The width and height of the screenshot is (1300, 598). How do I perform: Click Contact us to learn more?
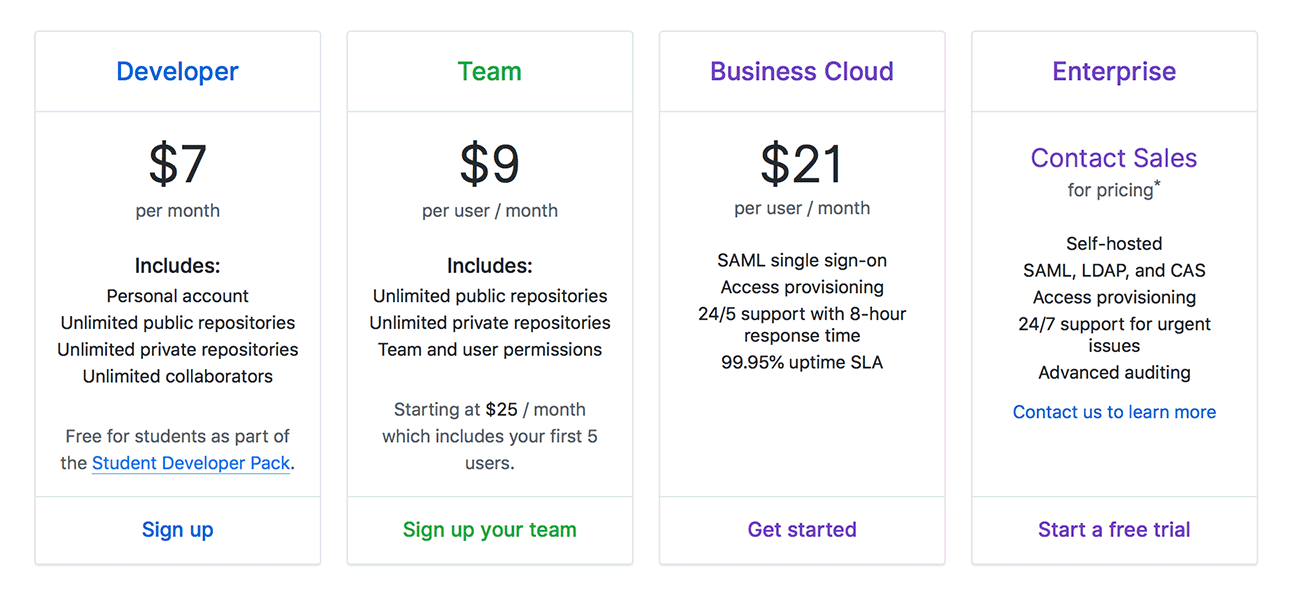pyautogui.click(x=1114, y=412)
